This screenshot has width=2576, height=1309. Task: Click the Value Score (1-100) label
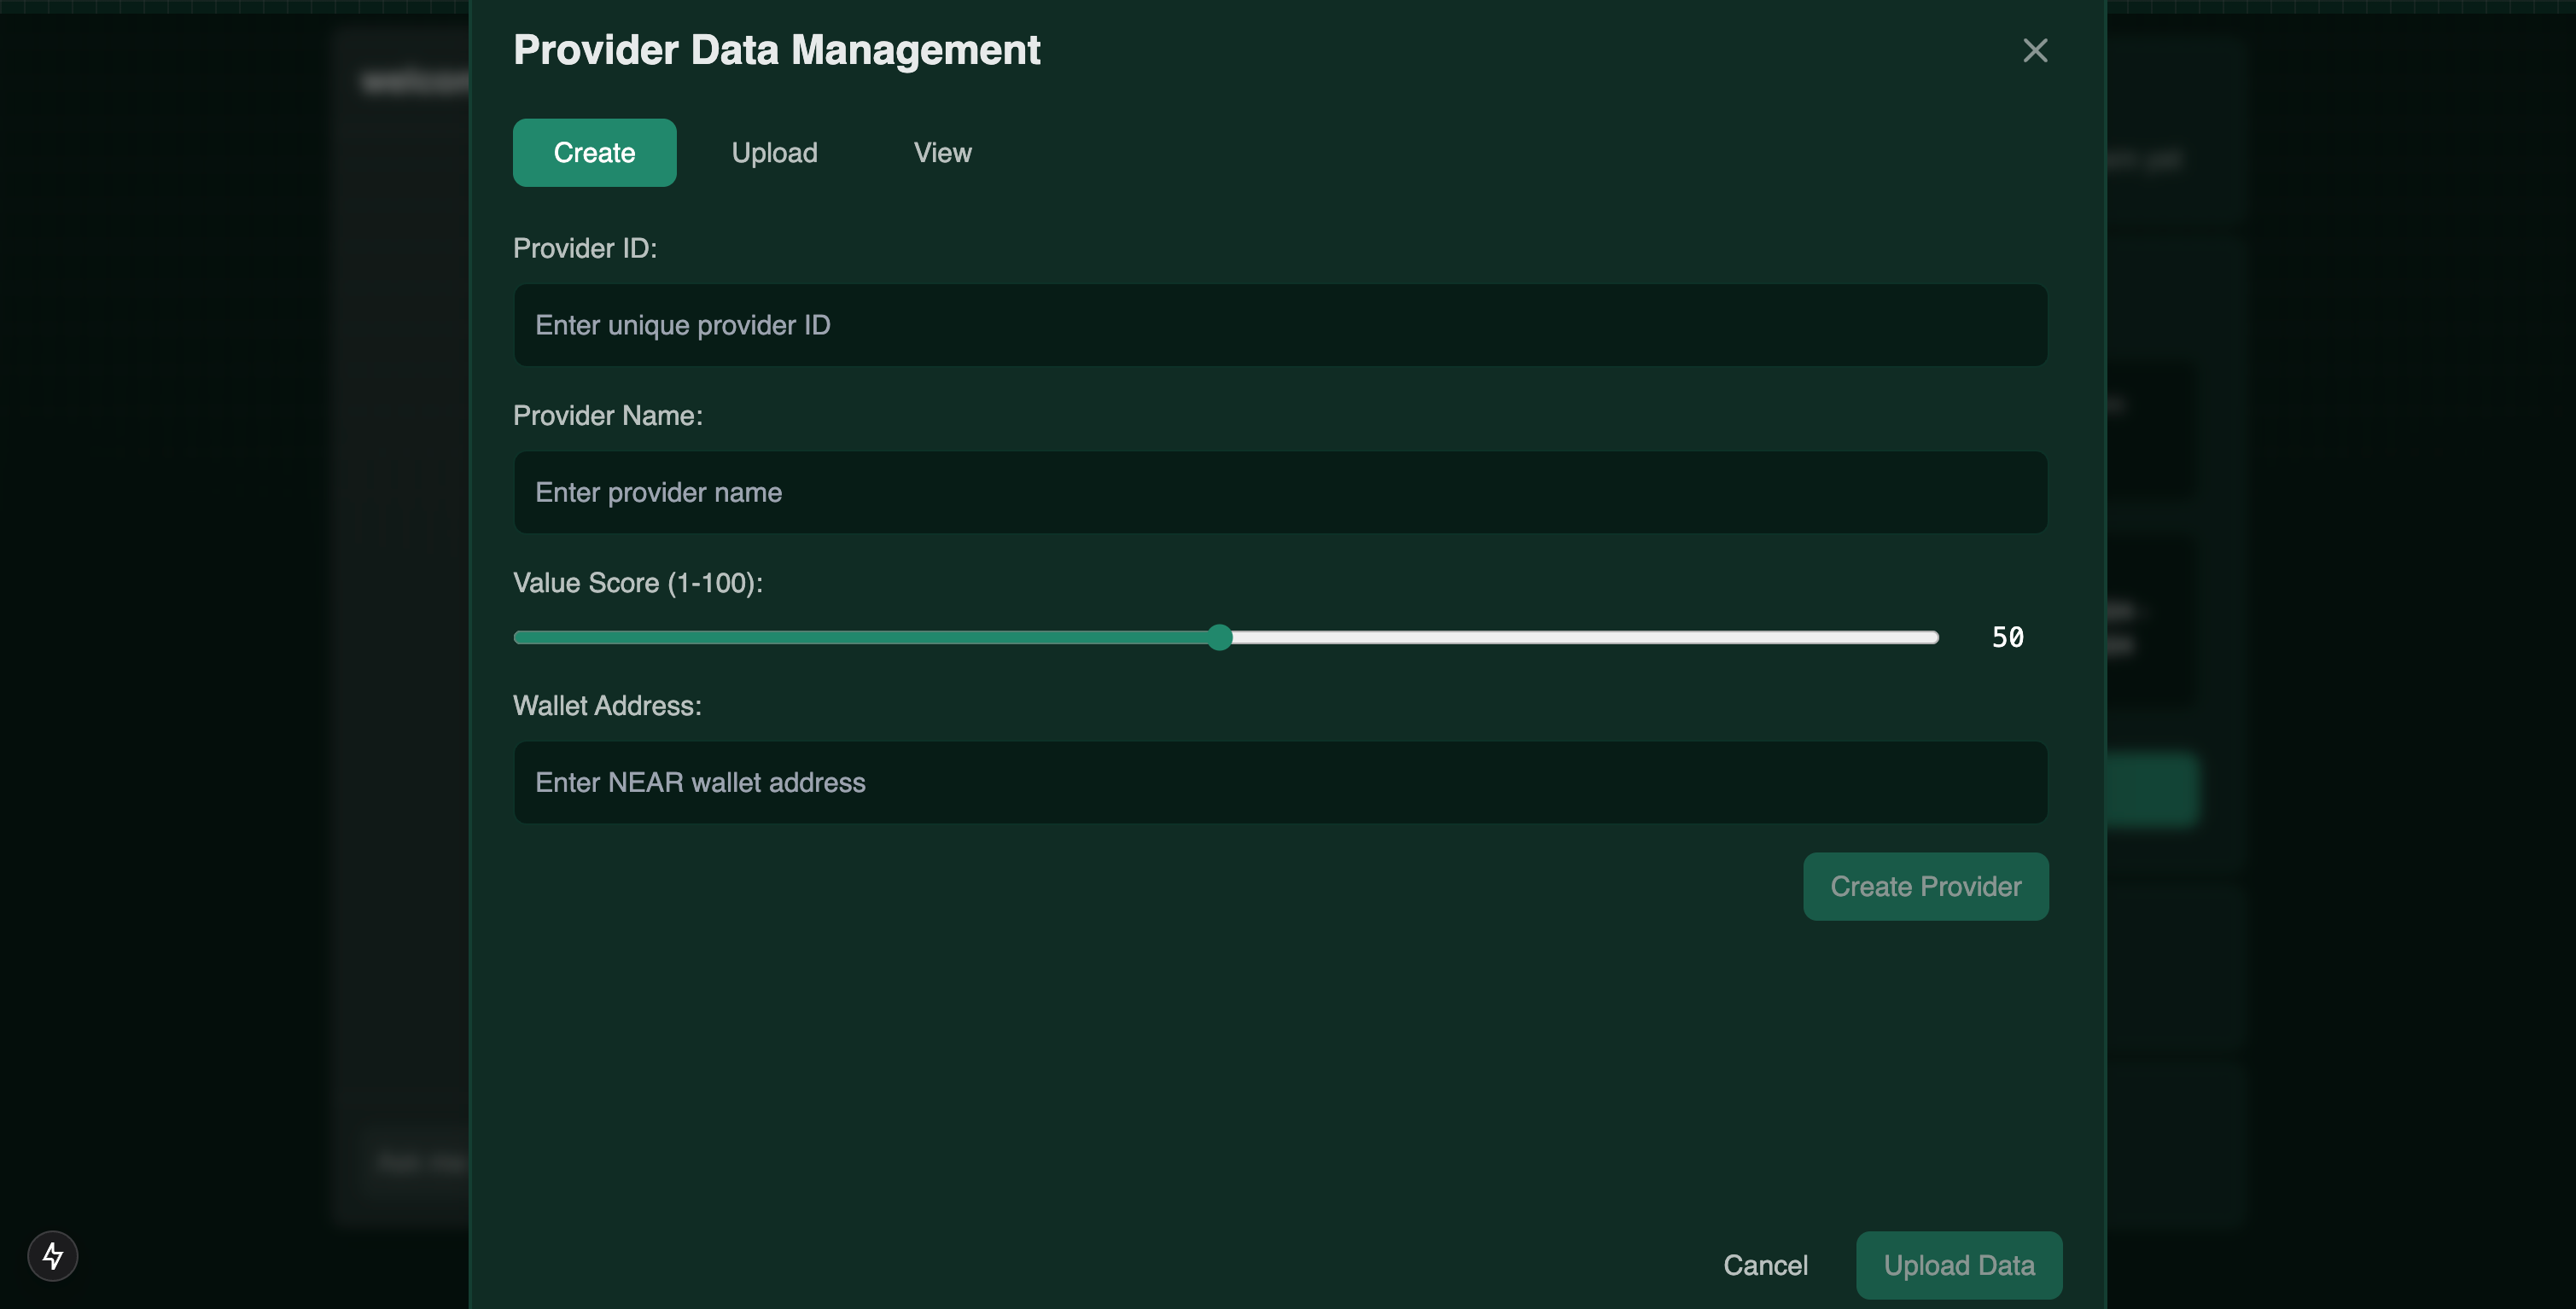tap(637, 583)
